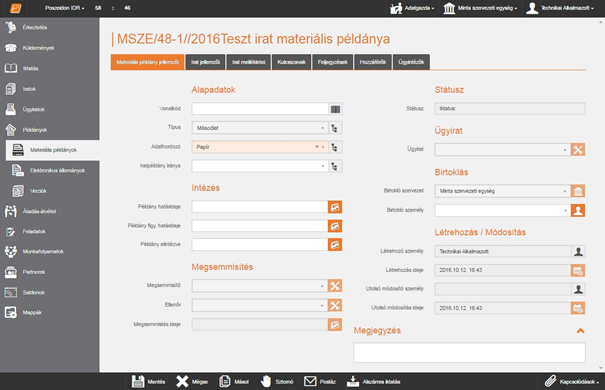Open the Adatgazda dropdown menu

coord(412,8)
